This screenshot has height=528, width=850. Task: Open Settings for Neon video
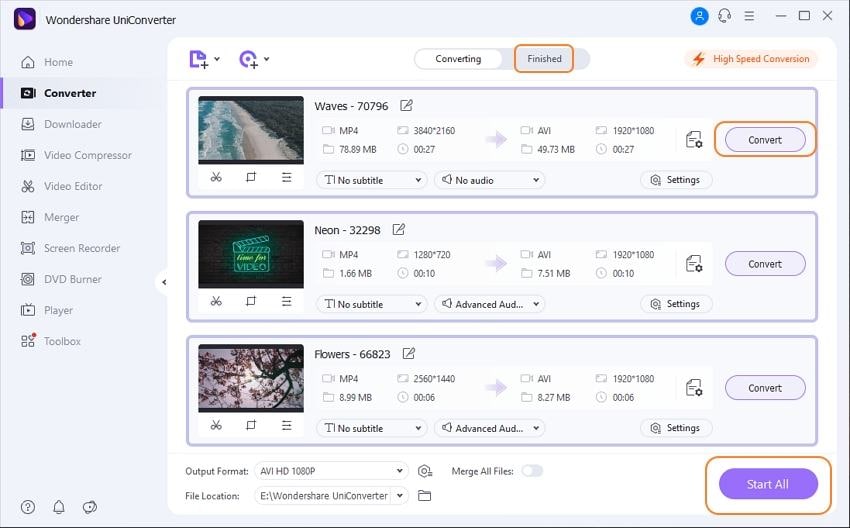tap(675, 304)
